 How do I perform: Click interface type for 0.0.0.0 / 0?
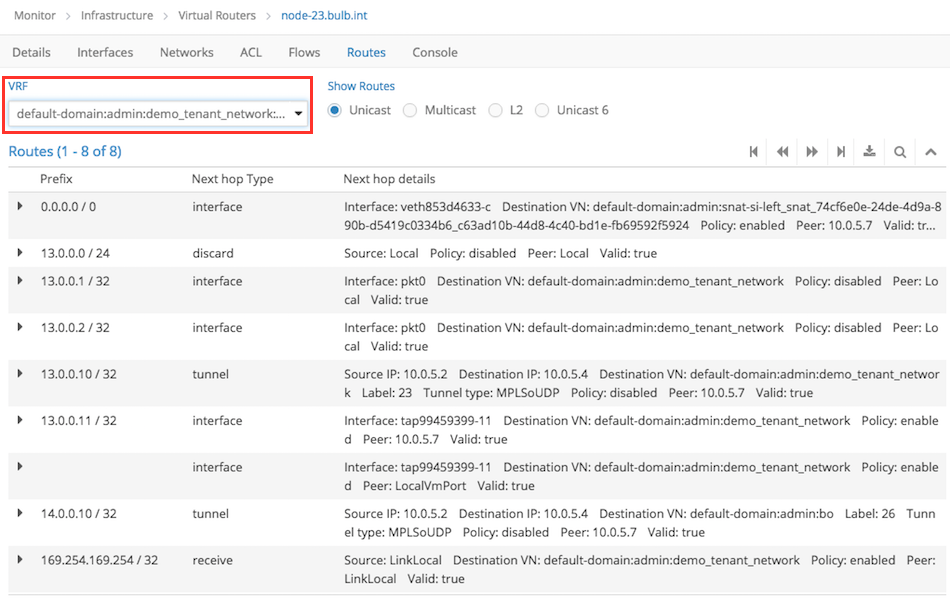coord(218,207)
